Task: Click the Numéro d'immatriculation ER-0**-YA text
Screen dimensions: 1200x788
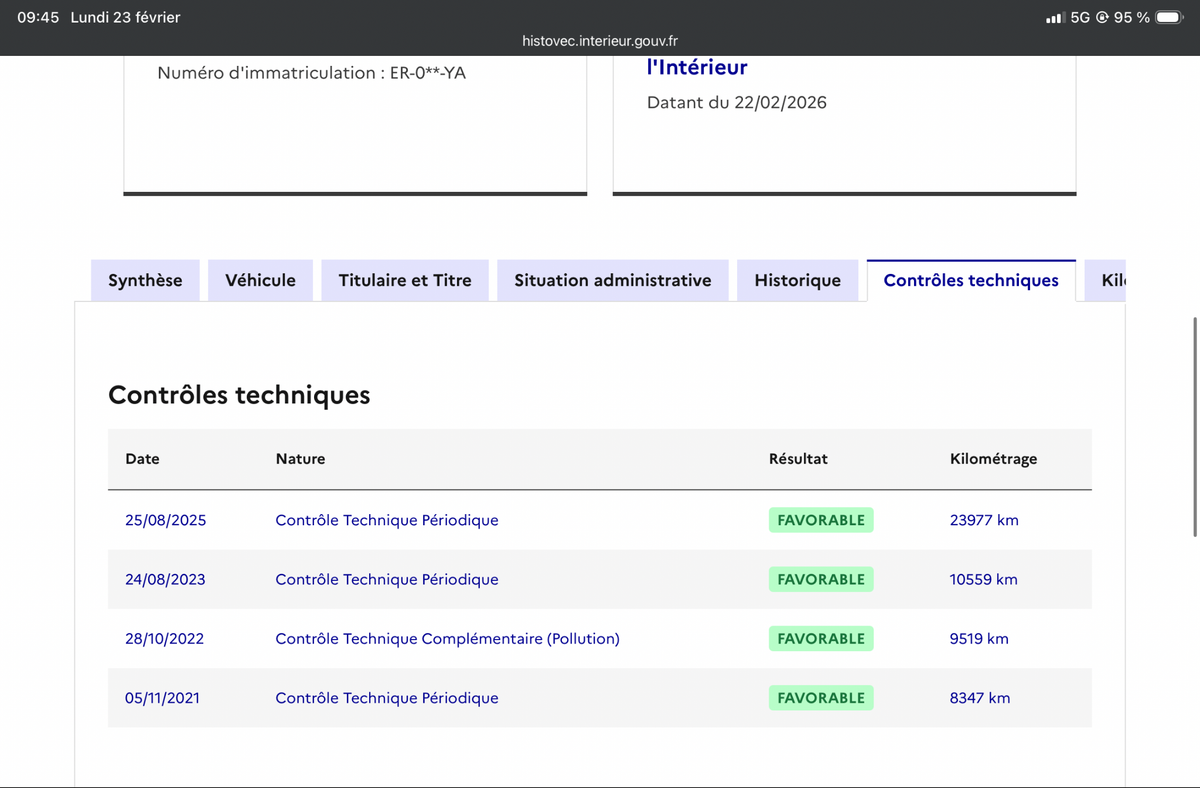Action: click(x=311, y=73)
